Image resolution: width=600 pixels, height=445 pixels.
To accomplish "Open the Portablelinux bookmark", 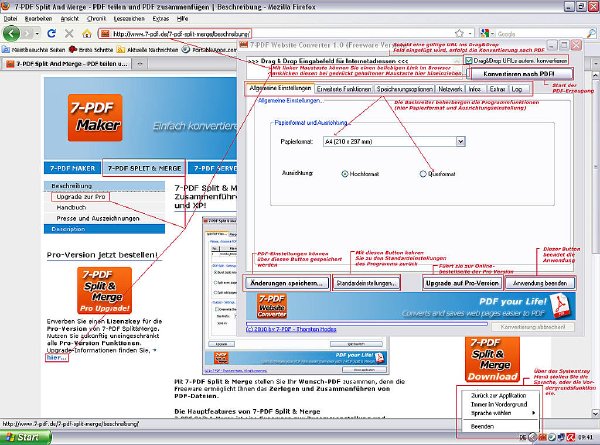I will 209,50.
